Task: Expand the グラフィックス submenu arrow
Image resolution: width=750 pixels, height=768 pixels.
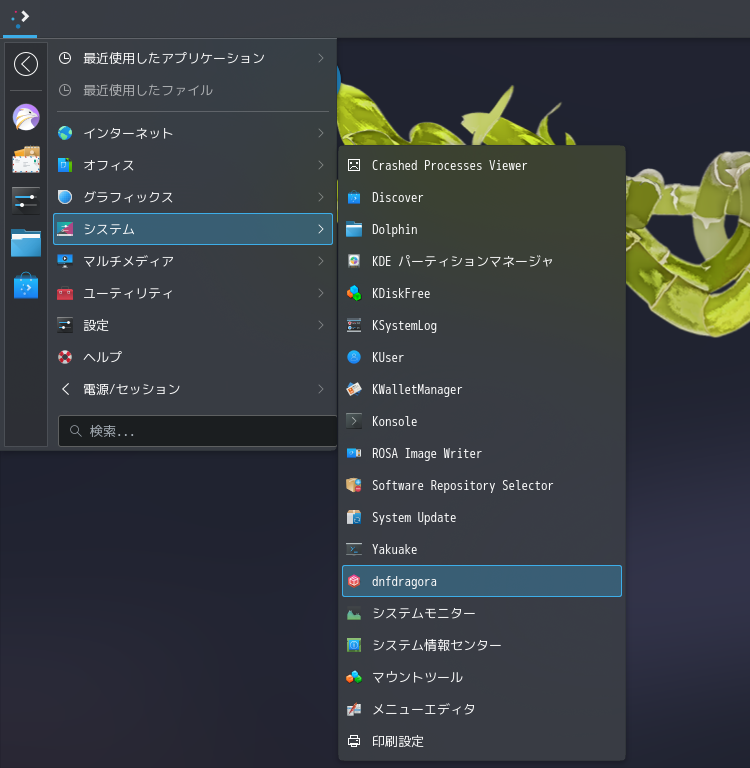Action: point(321,197)
